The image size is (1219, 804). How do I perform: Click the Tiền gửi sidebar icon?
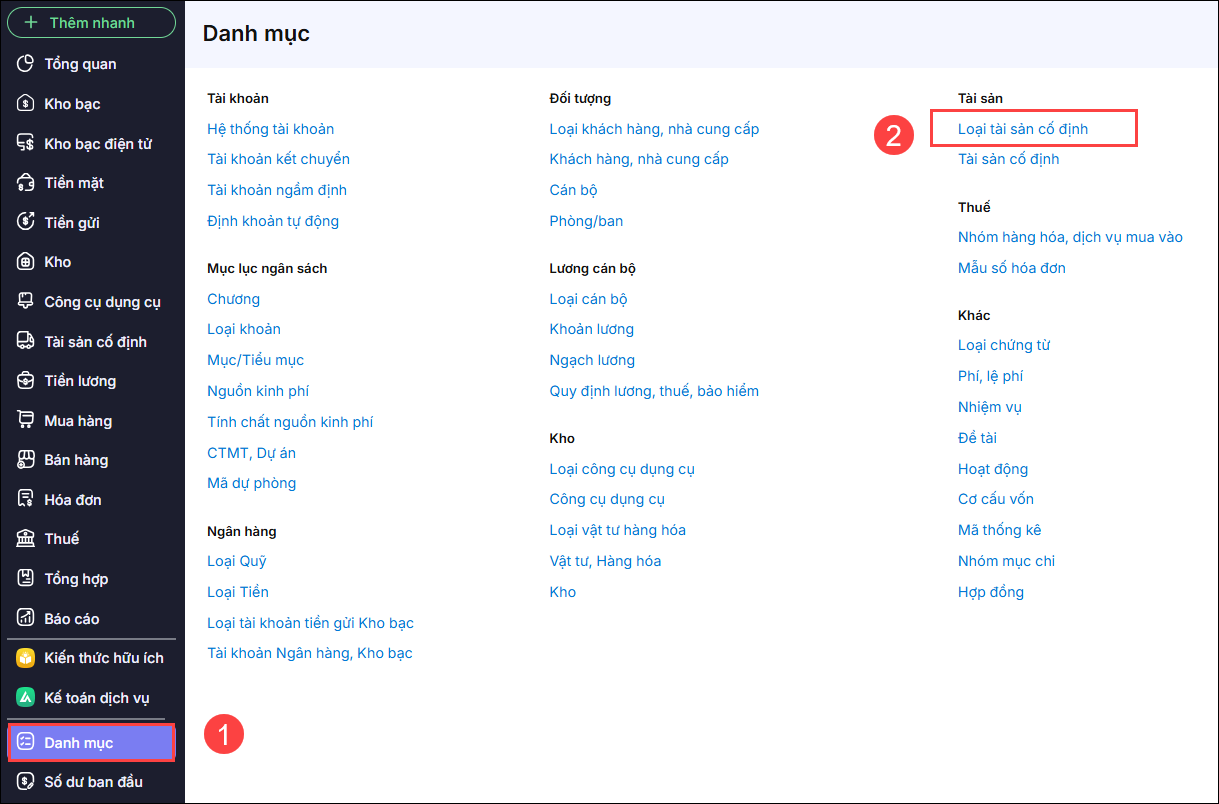point(26,223)
